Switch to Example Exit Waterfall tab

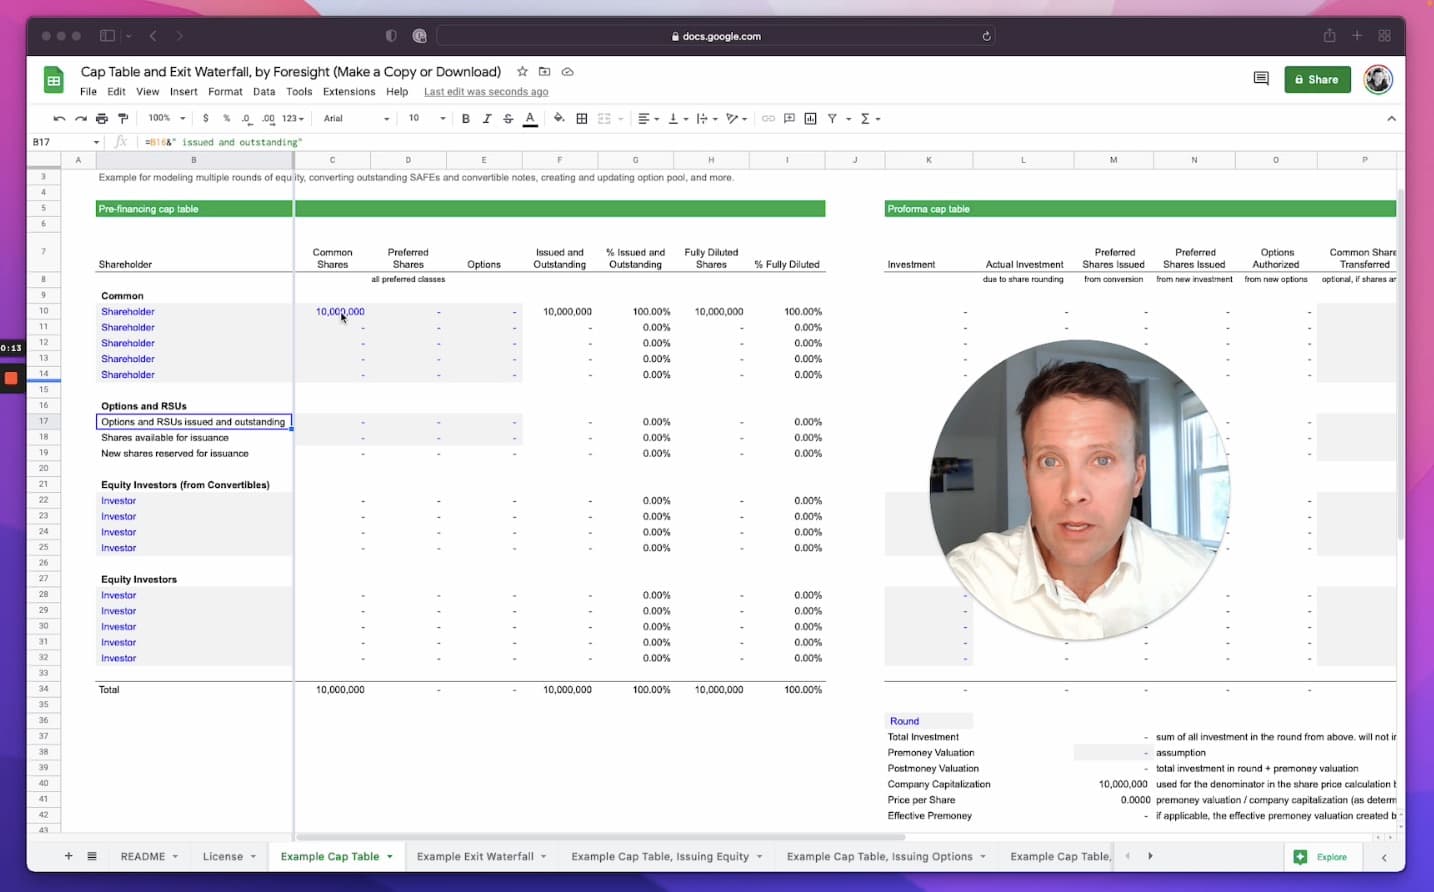(475, 857)
